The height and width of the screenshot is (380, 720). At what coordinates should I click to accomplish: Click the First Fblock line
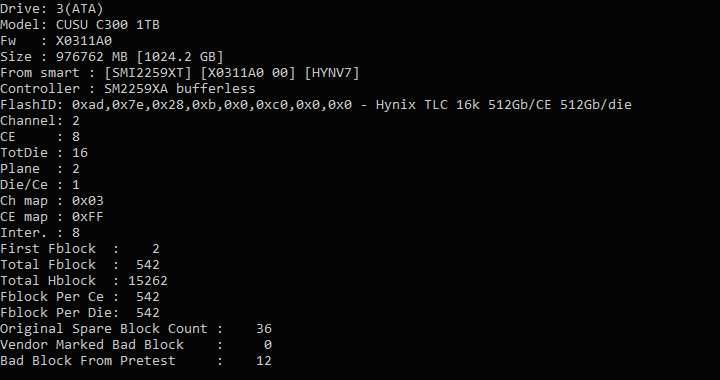coord(80,249)
